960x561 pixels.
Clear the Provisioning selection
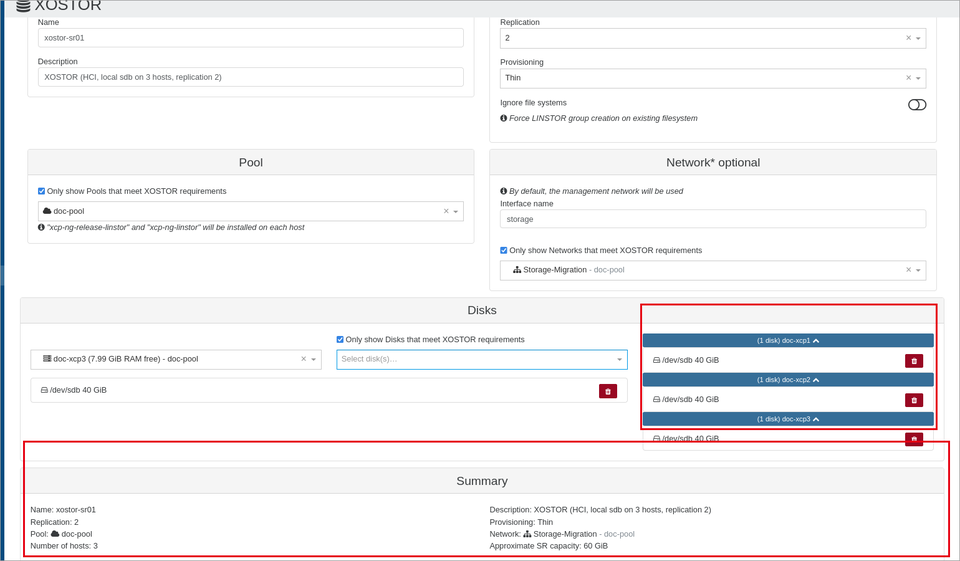tap(908, 78)
